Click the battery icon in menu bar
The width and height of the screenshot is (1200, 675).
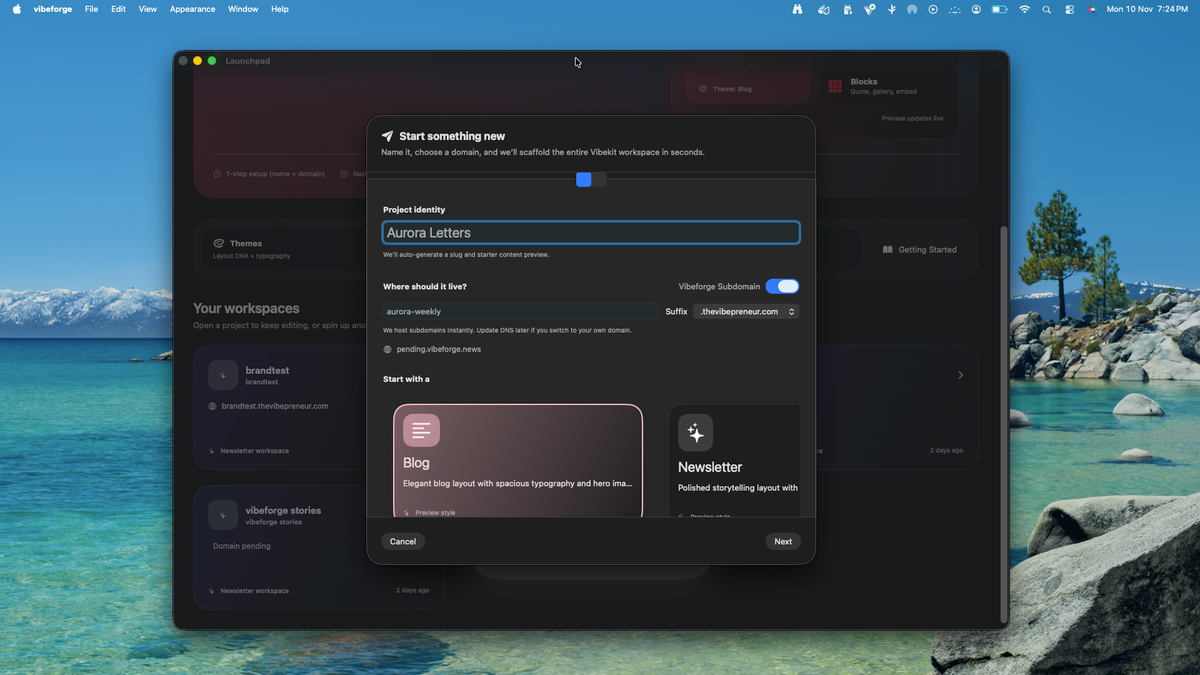pyautogui.click(x=999, y=9)
